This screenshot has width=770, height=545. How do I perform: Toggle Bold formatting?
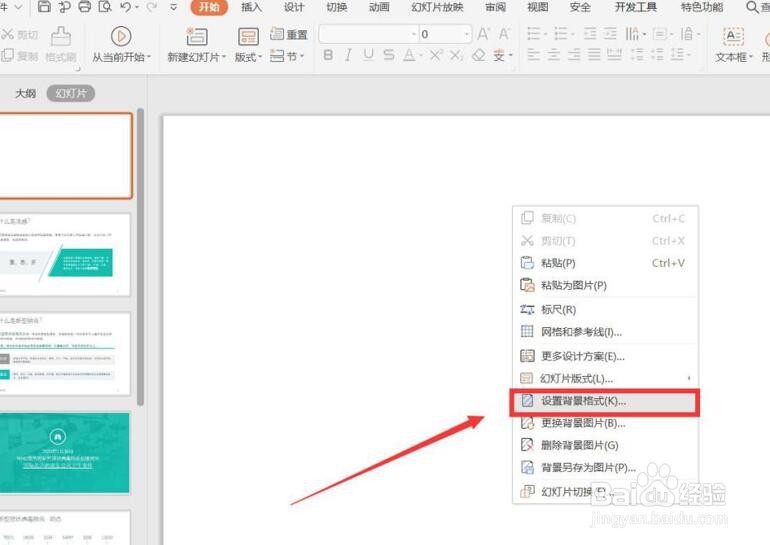coord(328,55)
